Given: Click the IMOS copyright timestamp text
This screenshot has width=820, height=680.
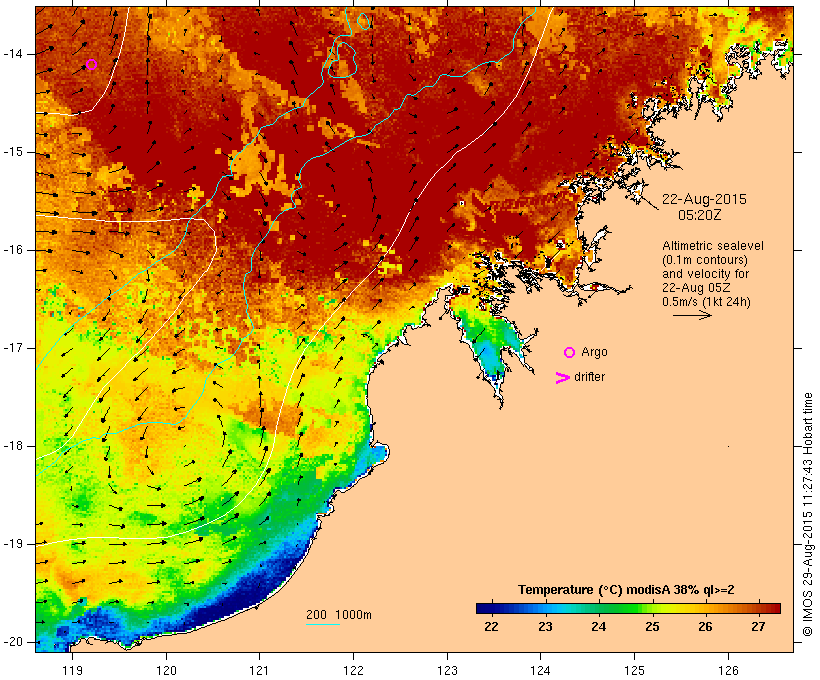Looking at the screenshot, I should (807, 514).
